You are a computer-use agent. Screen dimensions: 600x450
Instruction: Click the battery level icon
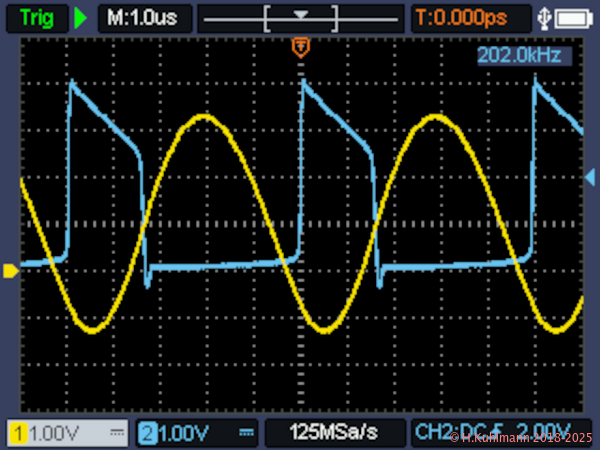coord(574,19)
